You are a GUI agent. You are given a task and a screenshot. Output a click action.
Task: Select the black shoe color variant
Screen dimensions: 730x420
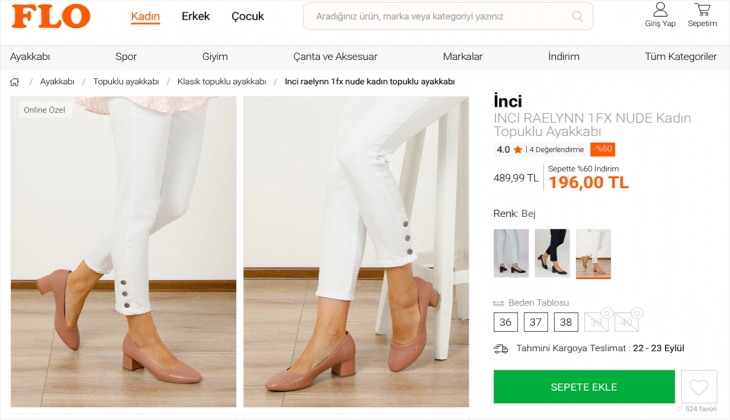coord(552,253)
